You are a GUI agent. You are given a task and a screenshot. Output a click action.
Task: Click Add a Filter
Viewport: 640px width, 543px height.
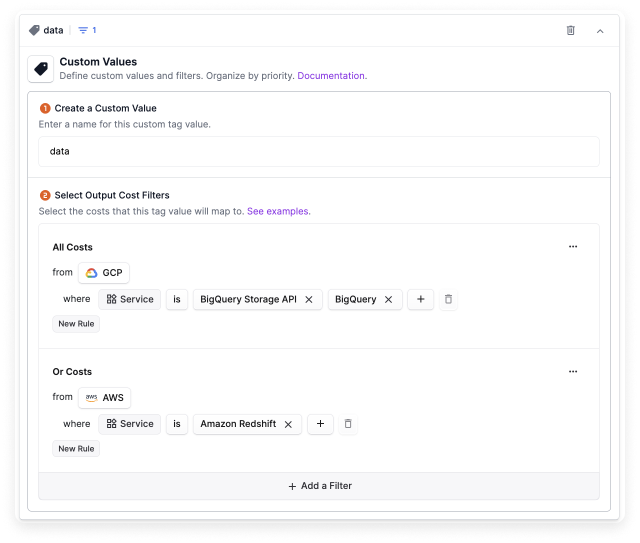point(319,486)
